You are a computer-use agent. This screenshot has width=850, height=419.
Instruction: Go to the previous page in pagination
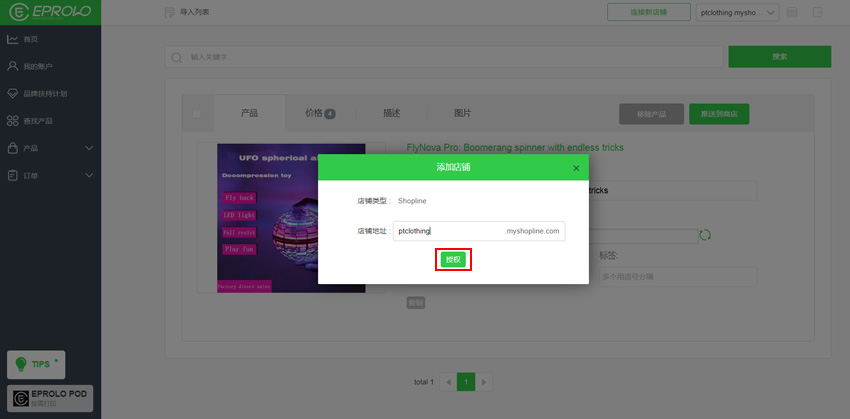pos(448,382)
